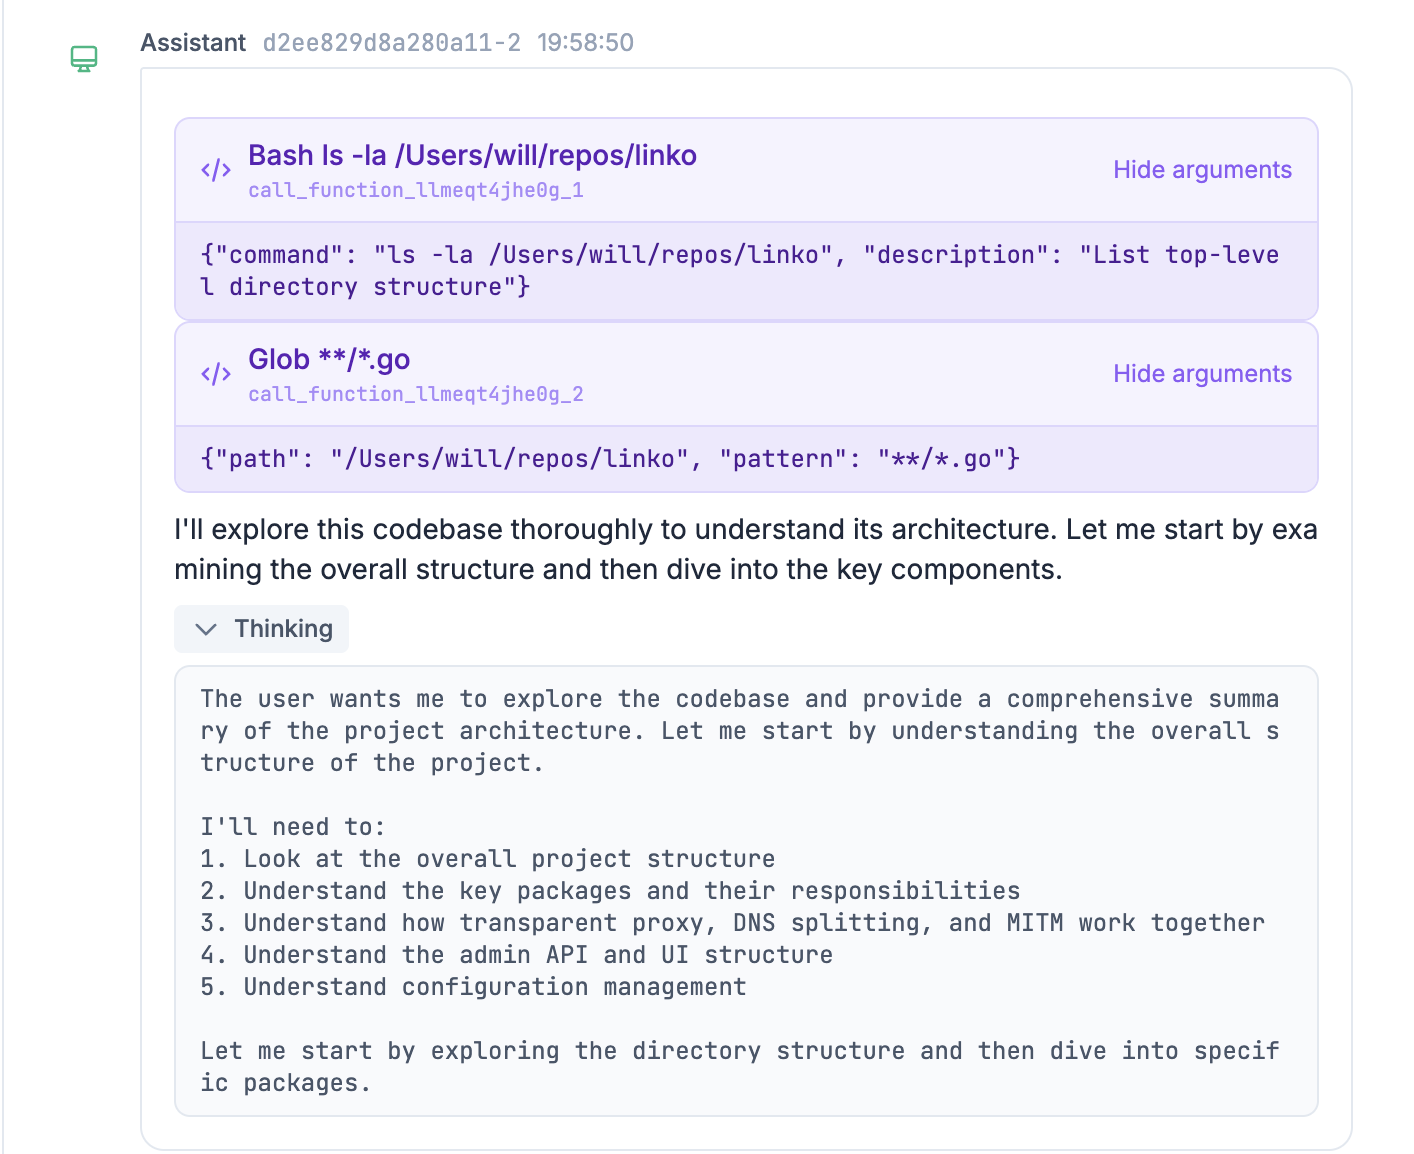The width and height of the screenshot is (1414, 1154).
Task: Click the code icon beside the Bash call
Action: 216,170
